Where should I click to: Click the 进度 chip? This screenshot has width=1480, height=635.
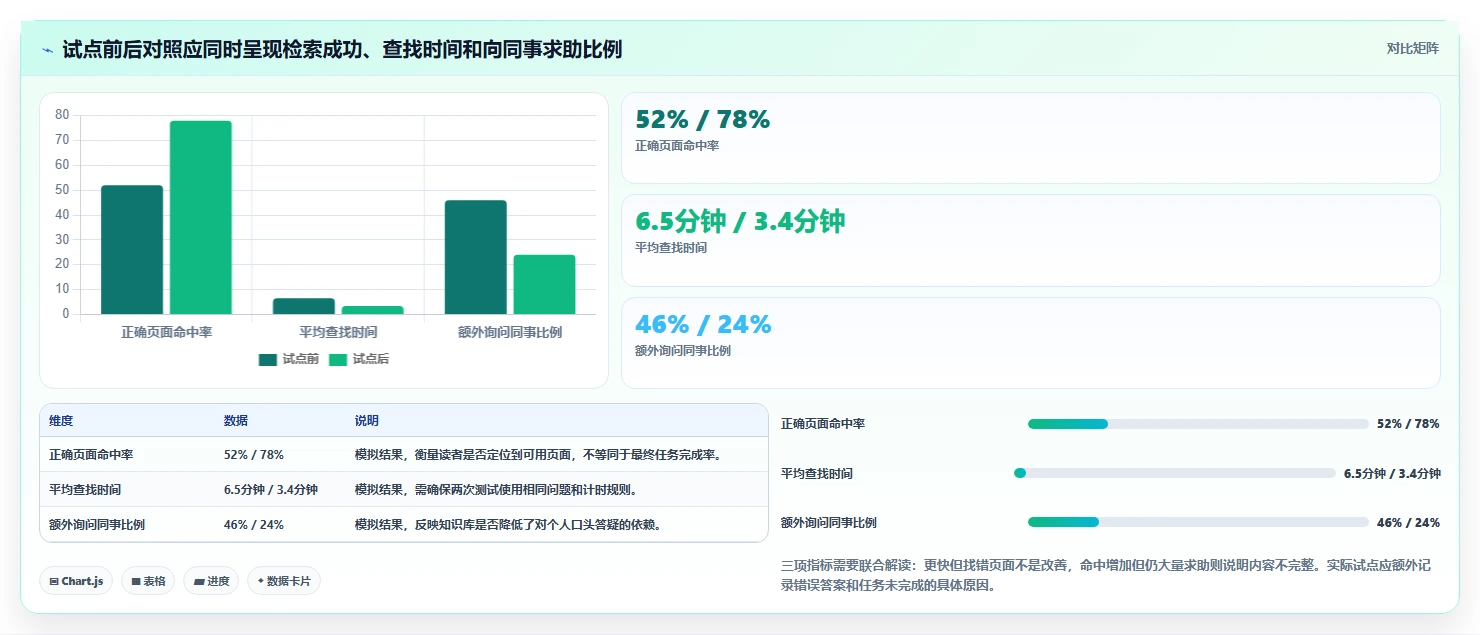pyautogui.click(x=211, y=581)
